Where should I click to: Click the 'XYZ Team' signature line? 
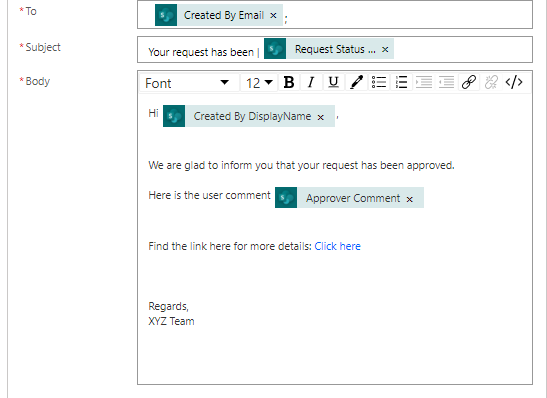(x=171, y=321)
